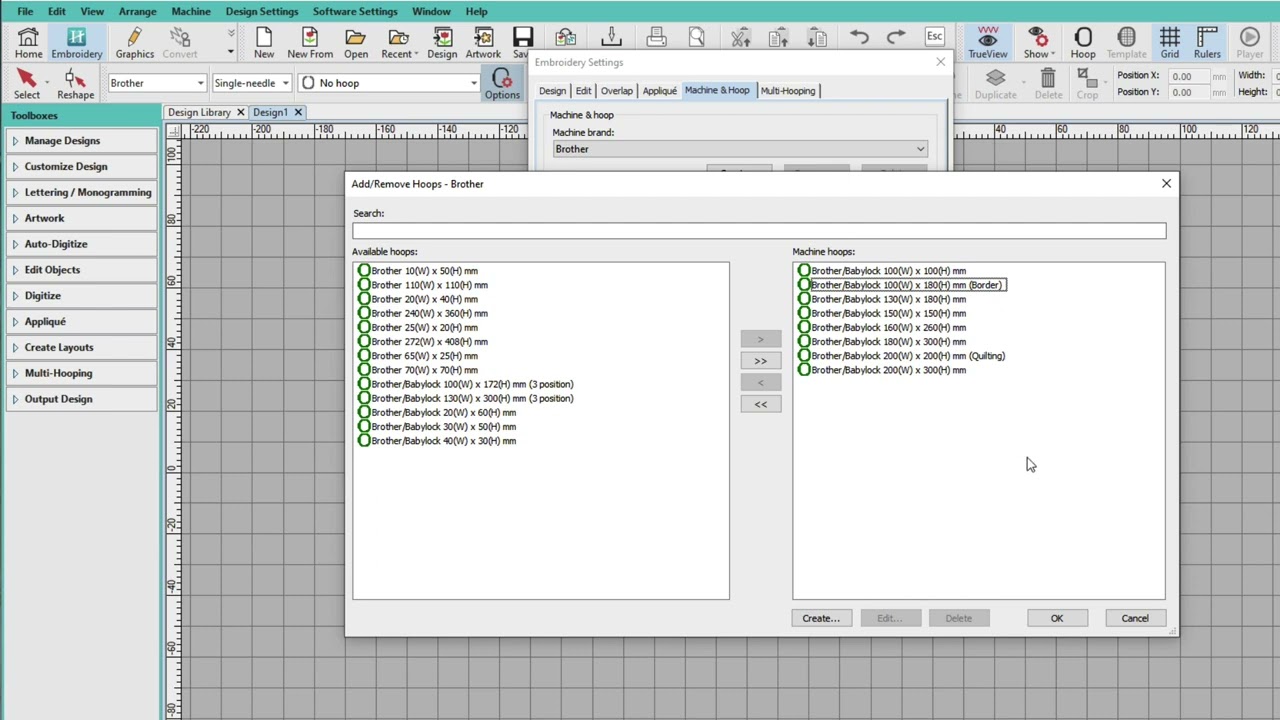Image resolution: width=1280 pixels, height=720 pixels.
Task: Switch to the Graphics mode icon
Action: pyautogui.click(x=134, y=43)
